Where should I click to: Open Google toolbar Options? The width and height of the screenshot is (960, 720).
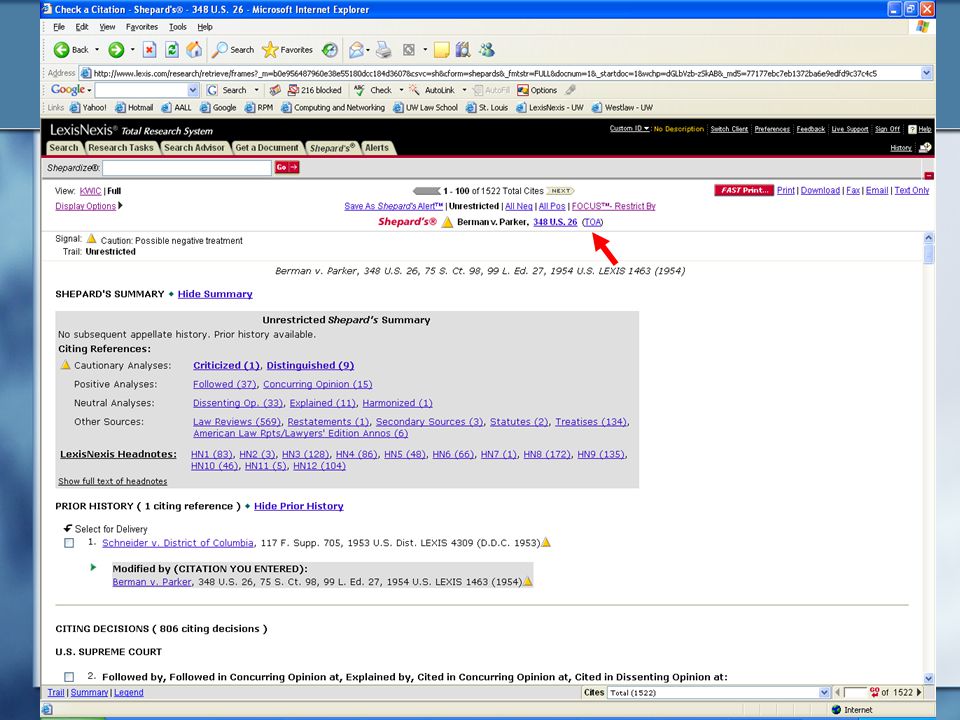[537, 90]
